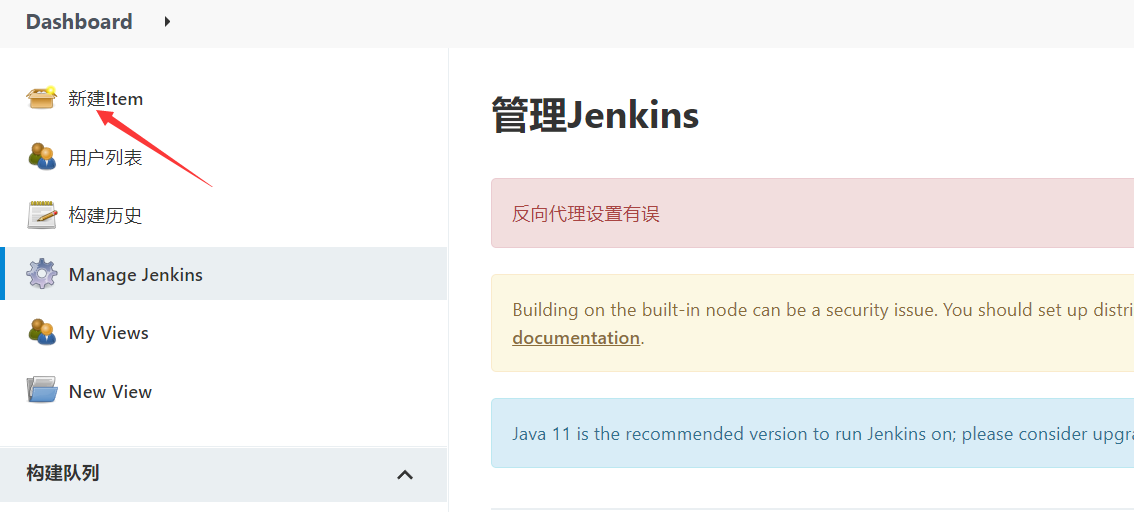Expand the Dashboard breadcrumb arrow menu

(x=167, y=21)
